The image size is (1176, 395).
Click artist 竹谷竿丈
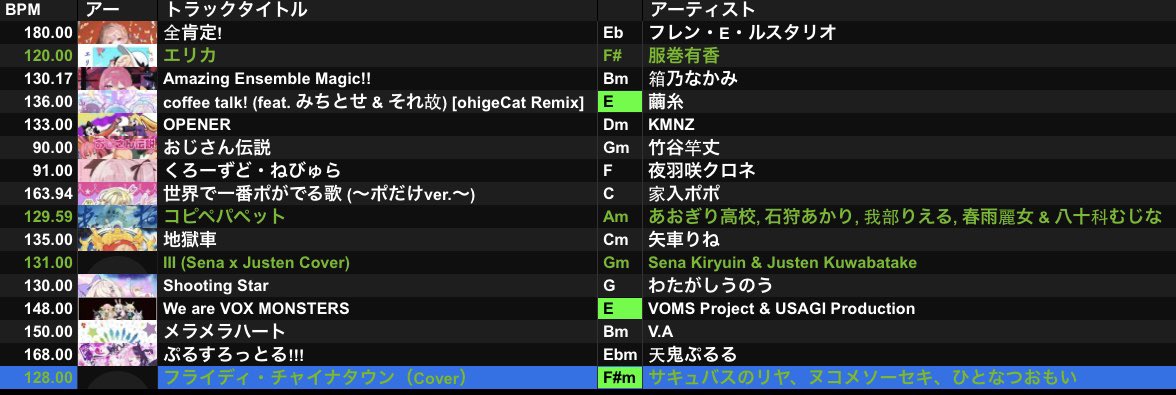[683, 148]
